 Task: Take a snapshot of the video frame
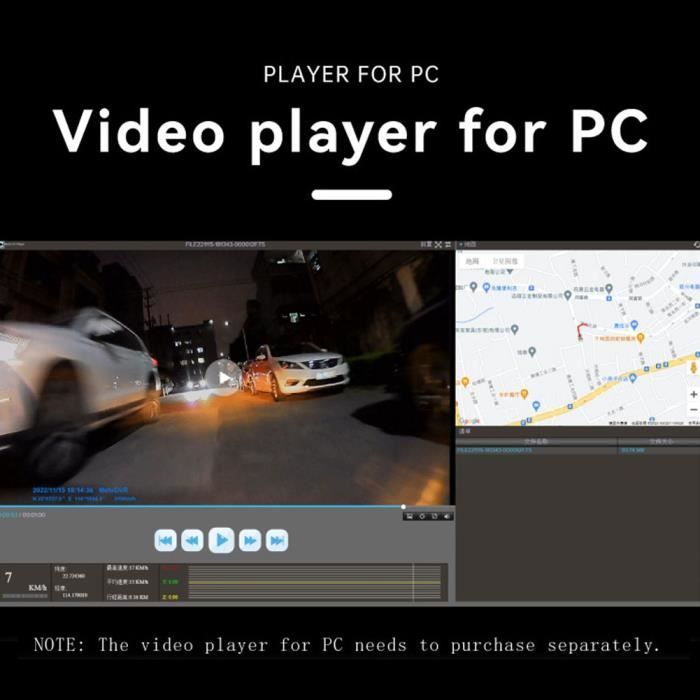point(410,517)
